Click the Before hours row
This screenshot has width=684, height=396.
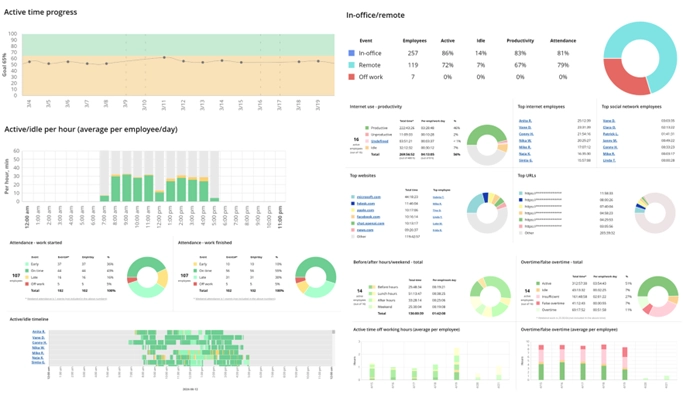click(x=407, y=287)
